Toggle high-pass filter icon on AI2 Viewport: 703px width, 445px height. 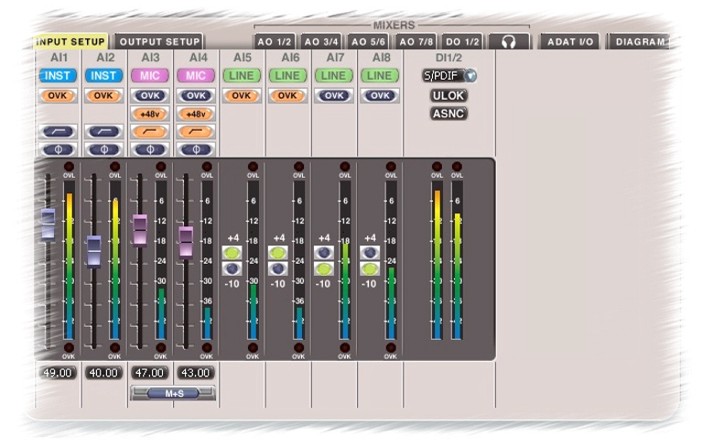104,132
